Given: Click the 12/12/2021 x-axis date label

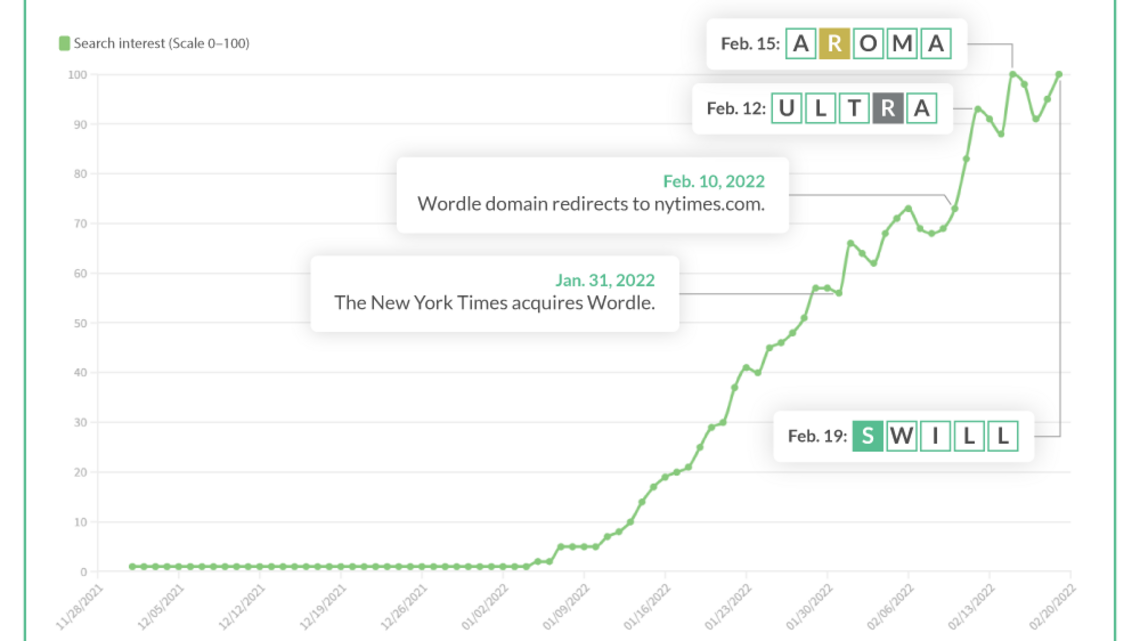Looking at the screenshot, I should click(242, 607).
